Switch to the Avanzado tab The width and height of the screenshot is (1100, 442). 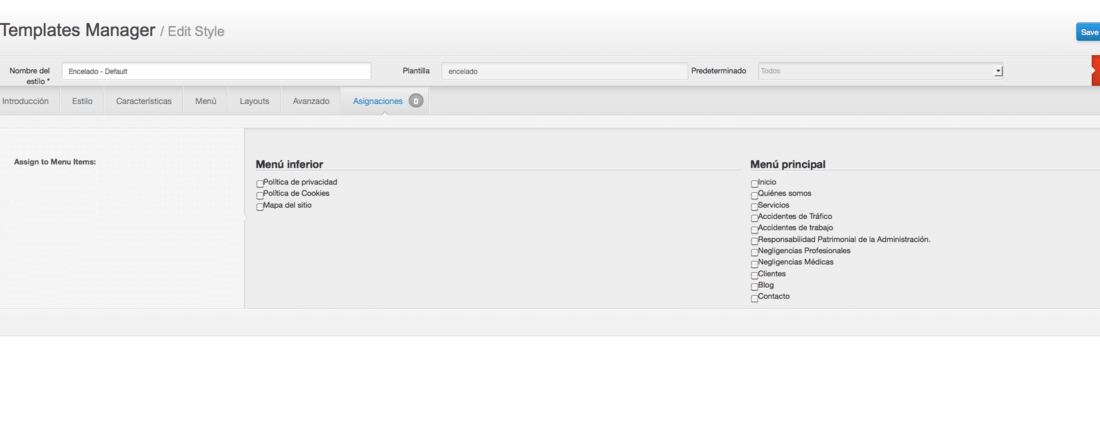pyautogui.click(x=311, y=101)
